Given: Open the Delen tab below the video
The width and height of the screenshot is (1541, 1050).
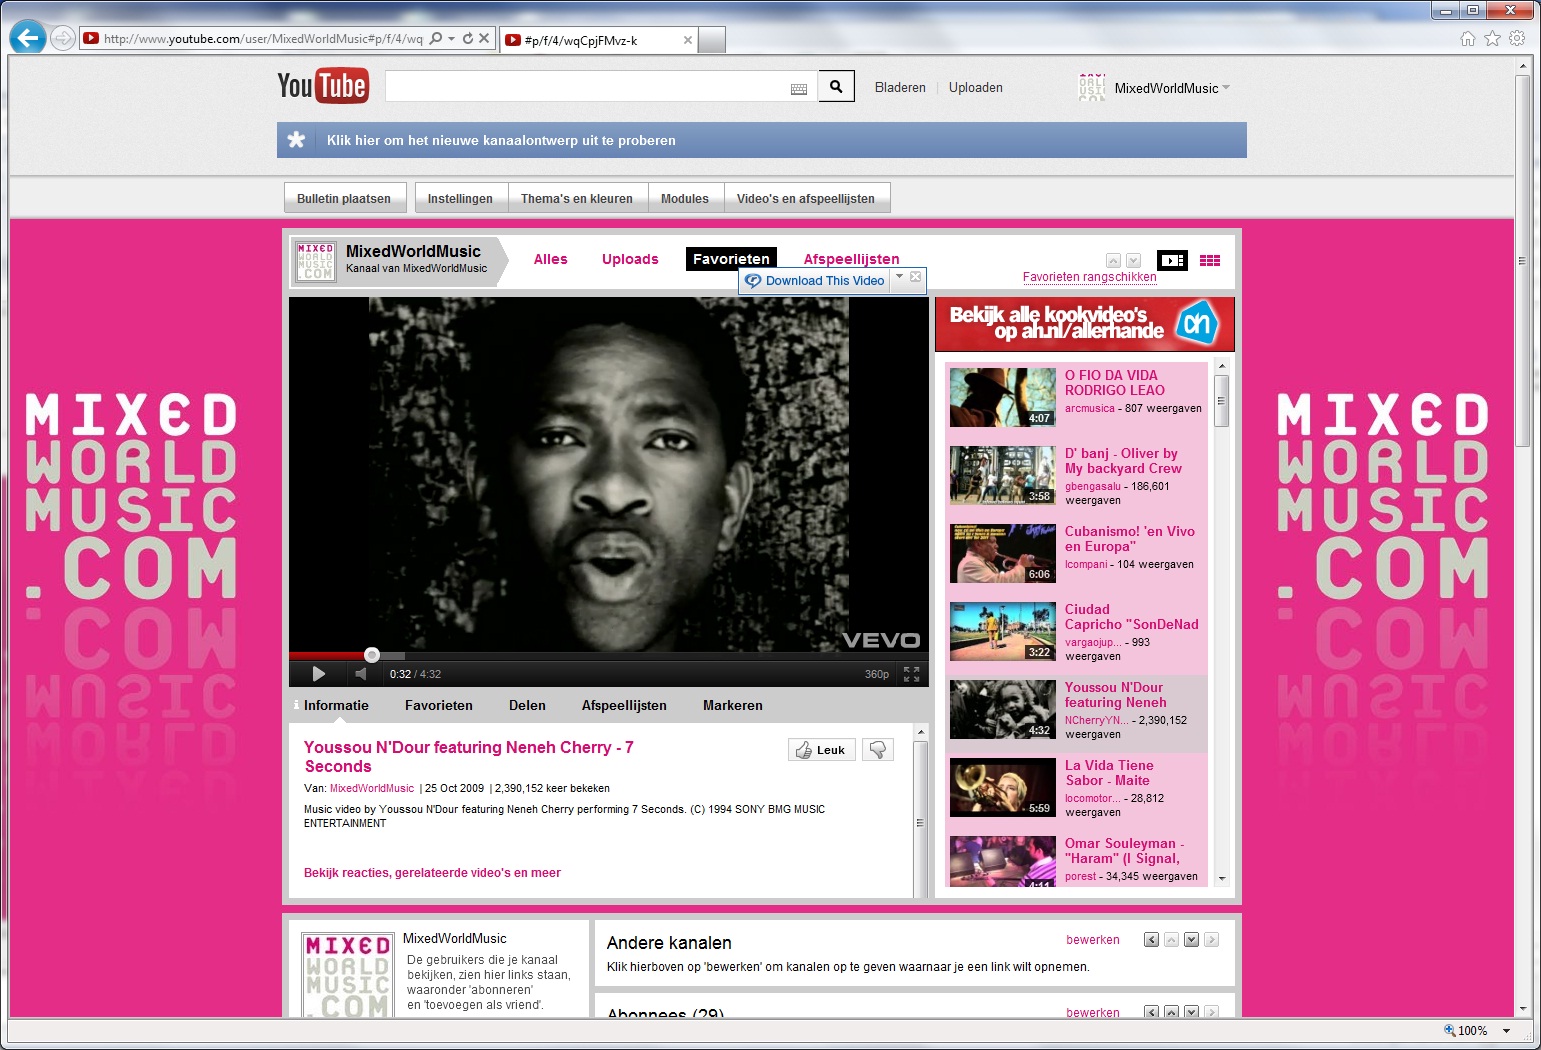Looking at the screenshot, I should [527, 705].
